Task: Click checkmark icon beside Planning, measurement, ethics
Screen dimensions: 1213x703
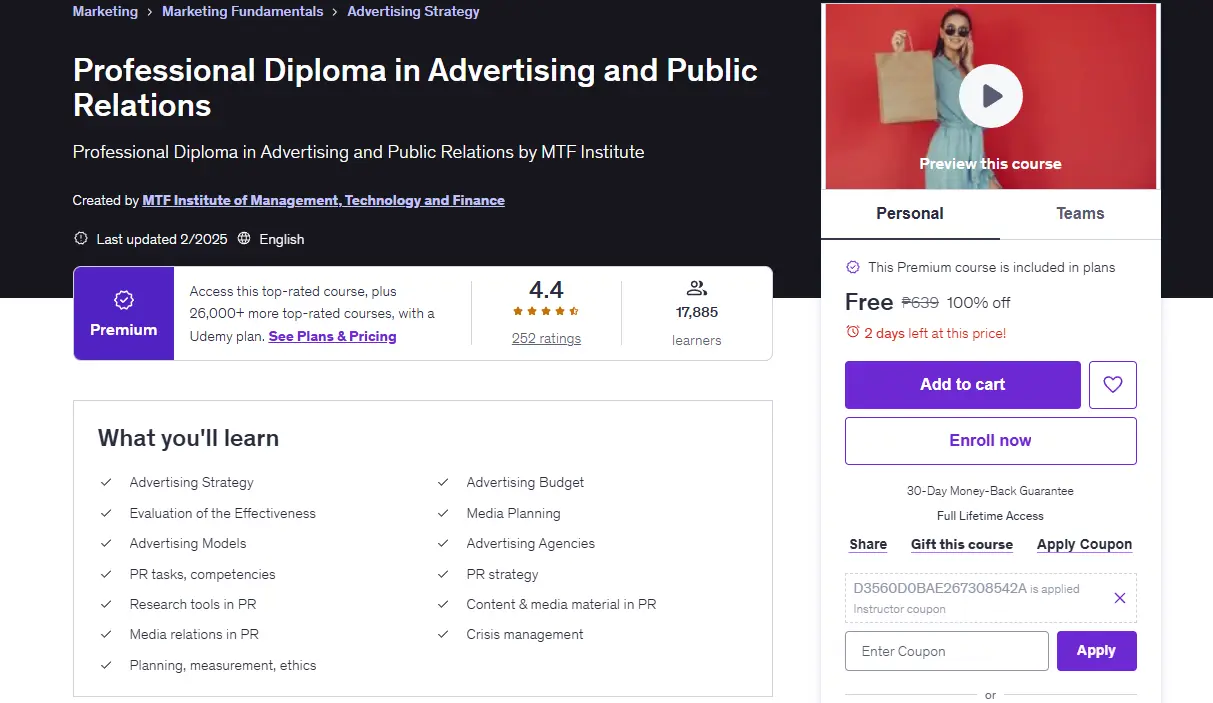Action: click(106, 665)
